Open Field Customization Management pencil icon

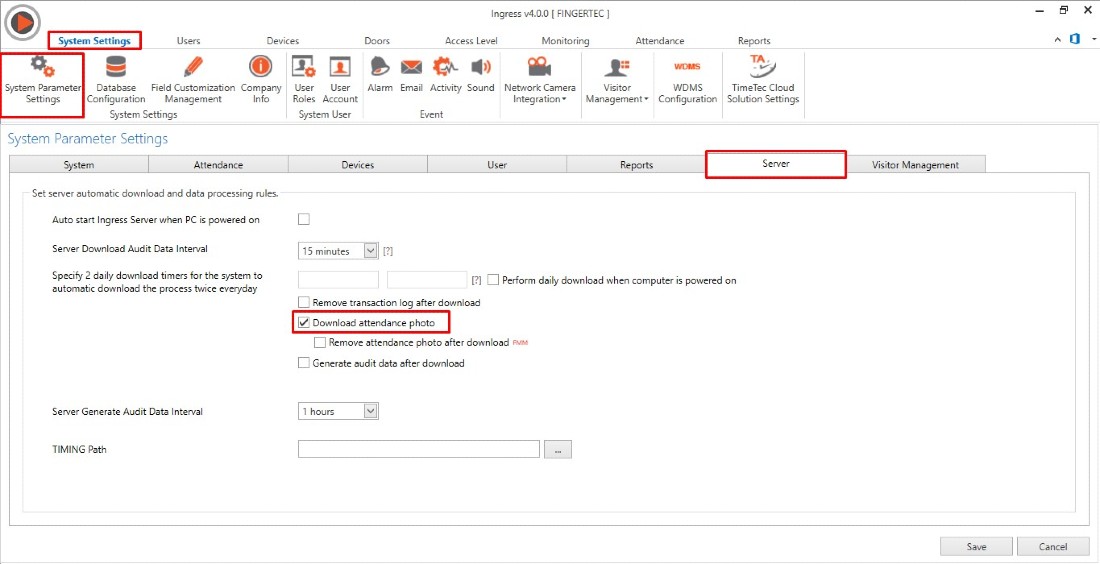(193, 67)
